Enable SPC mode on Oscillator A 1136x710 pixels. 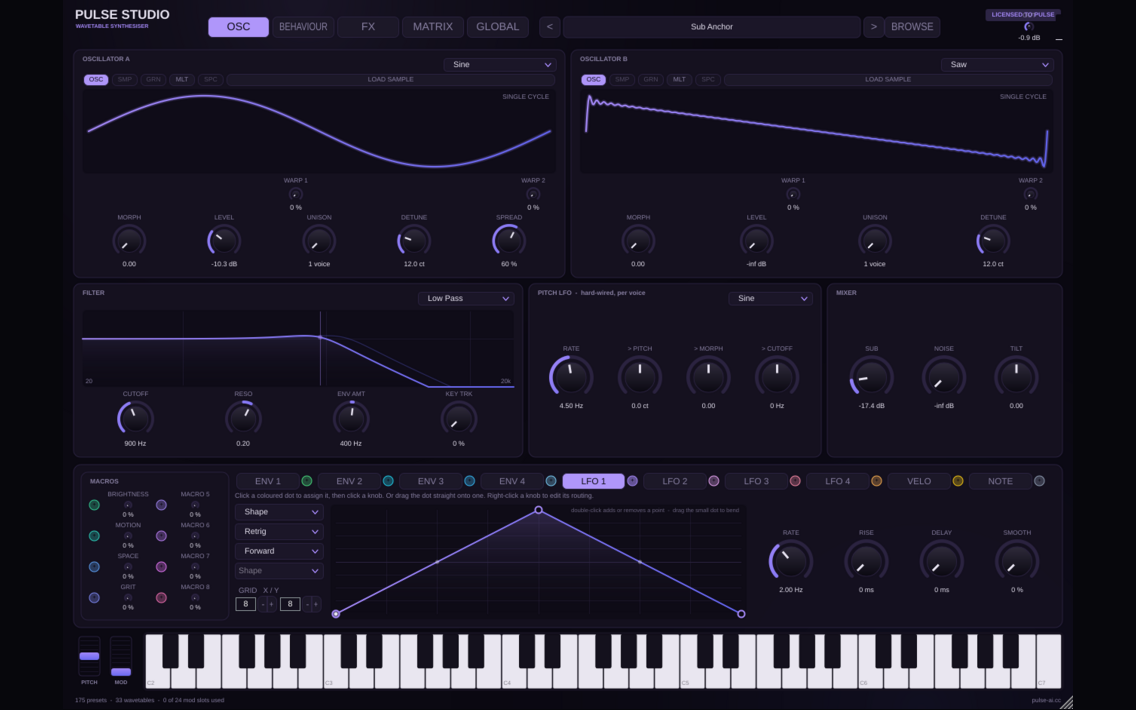[210, 80]
